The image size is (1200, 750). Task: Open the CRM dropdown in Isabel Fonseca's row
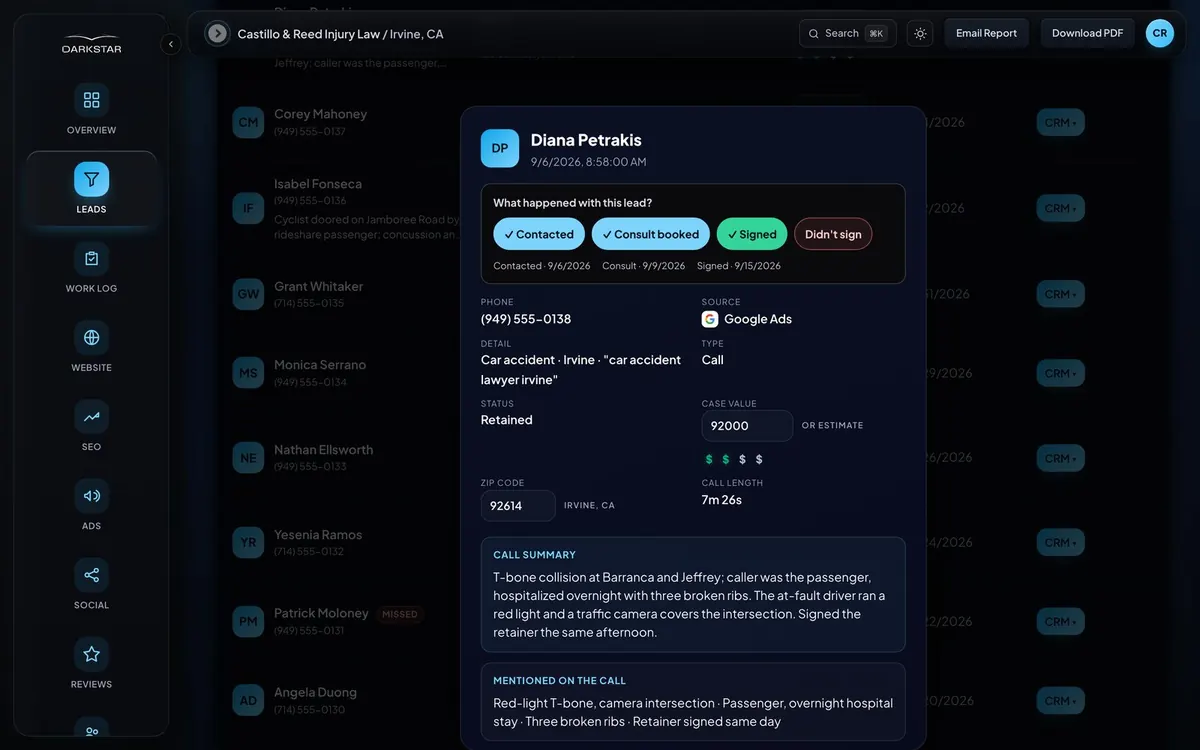(1061, 208)
